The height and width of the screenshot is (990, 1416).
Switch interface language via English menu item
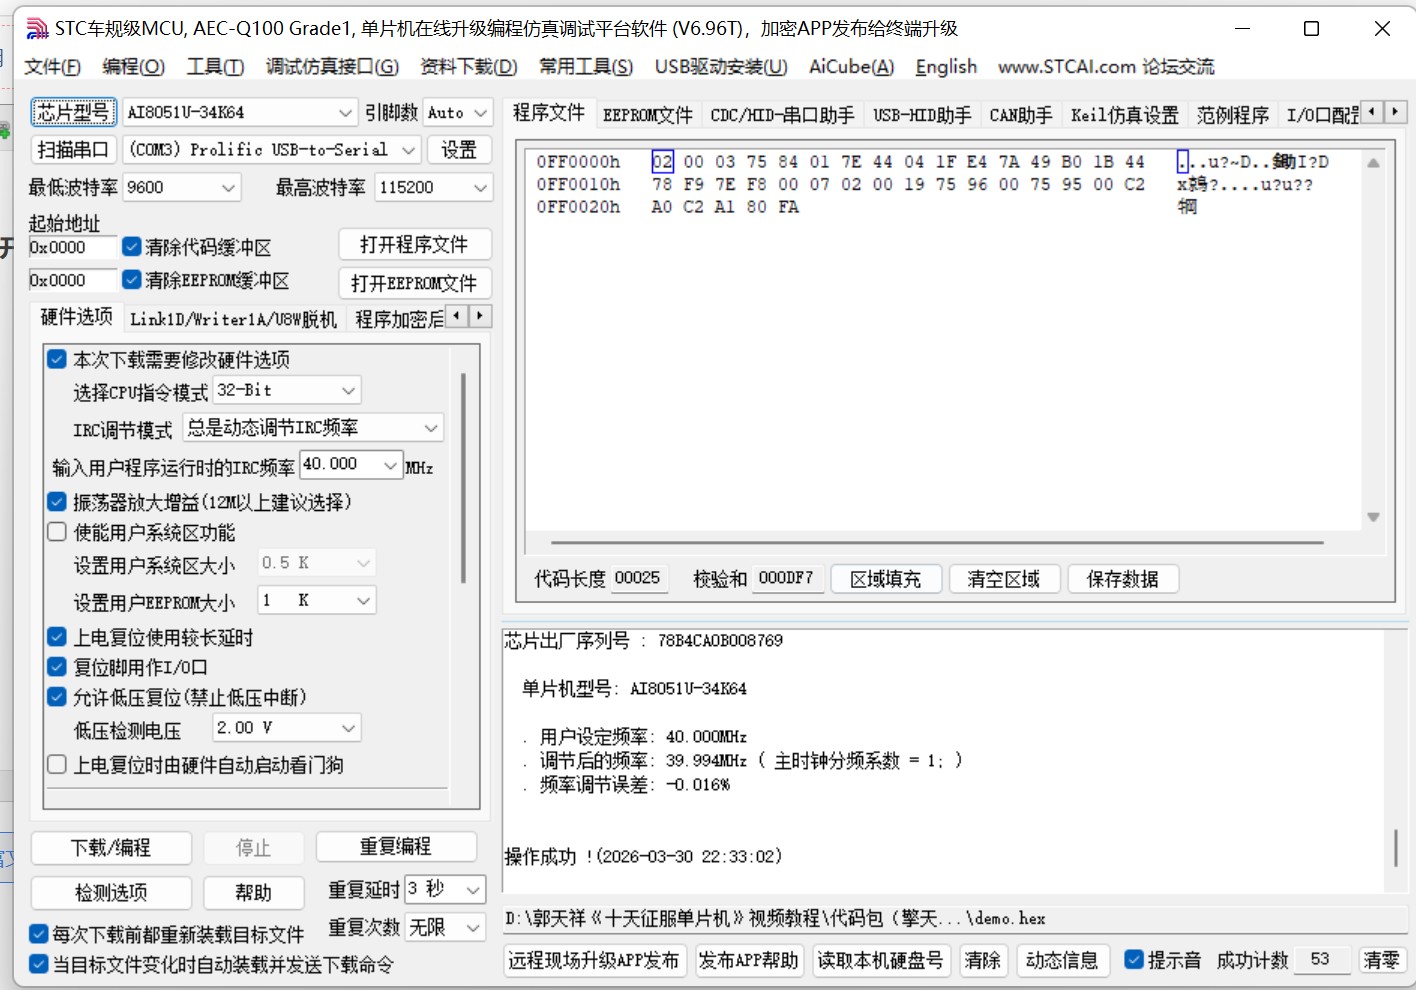(945, 66)
